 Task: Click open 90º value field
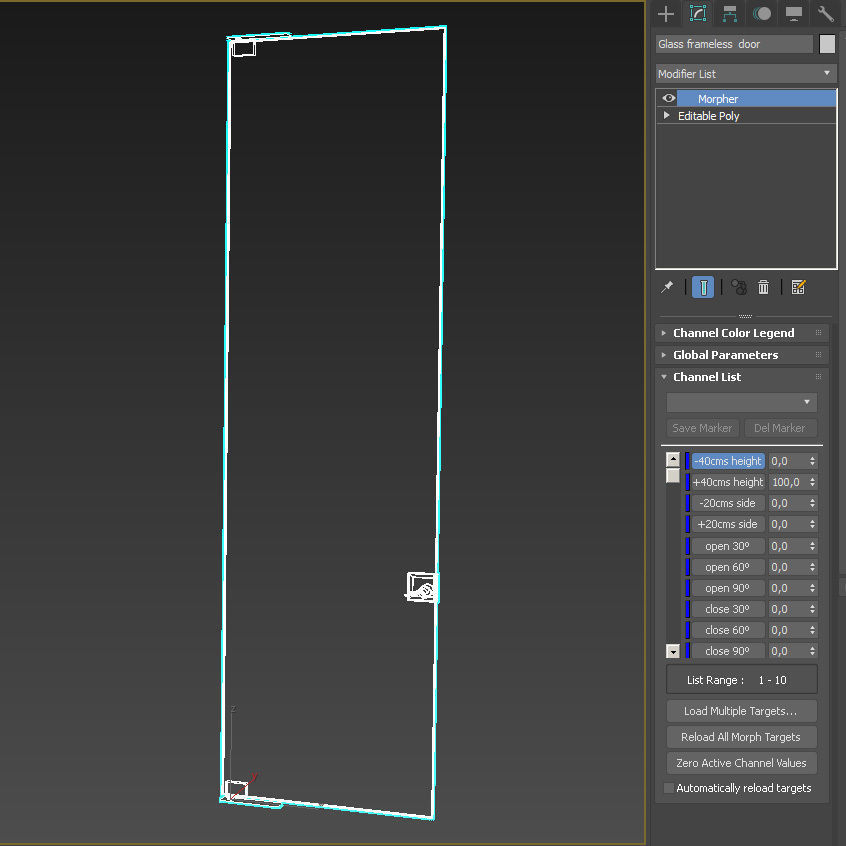[x=788, y=588]
